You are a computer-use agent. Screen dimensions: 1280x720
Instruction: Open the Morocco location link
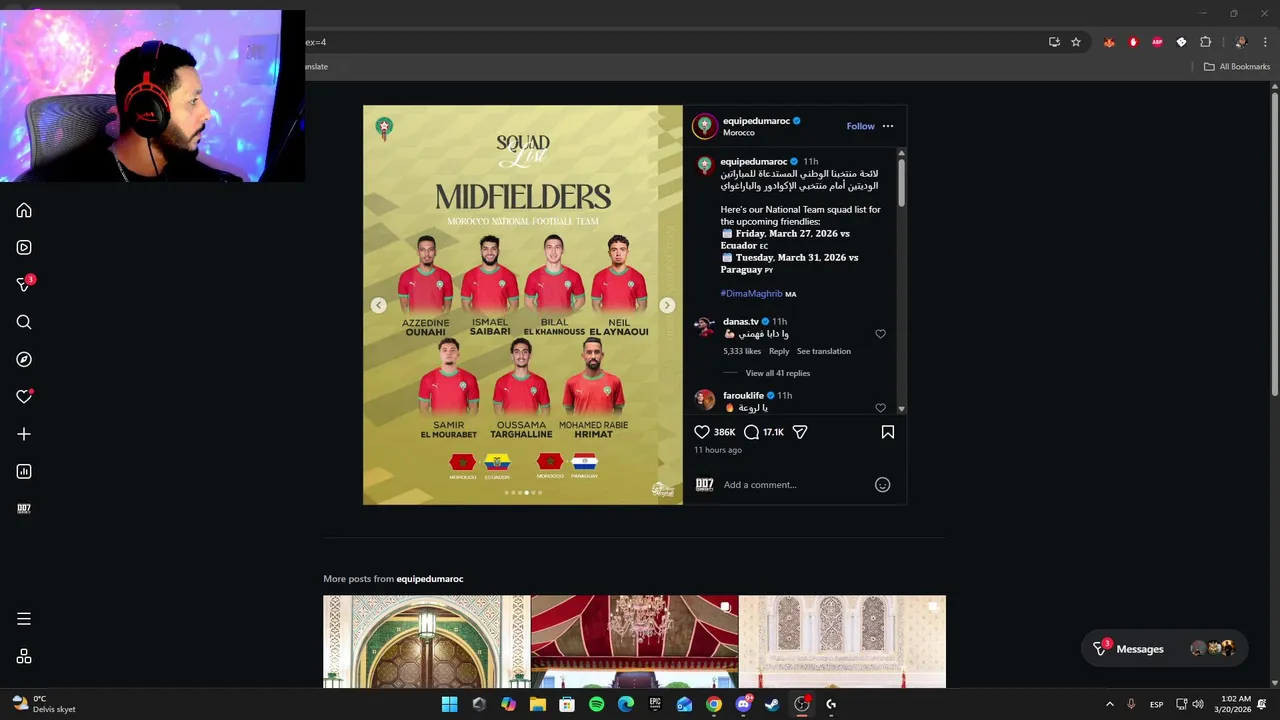[739, 133]
